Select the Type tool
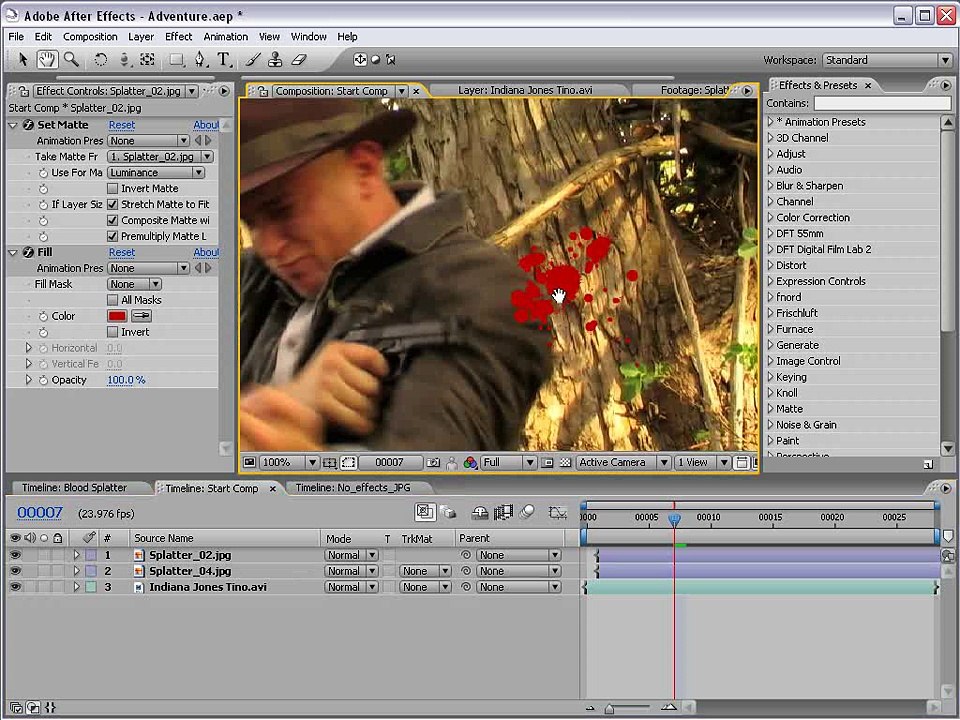Image resolution: width=960 pixels, height=720 pixels. [x=223, y=59]
